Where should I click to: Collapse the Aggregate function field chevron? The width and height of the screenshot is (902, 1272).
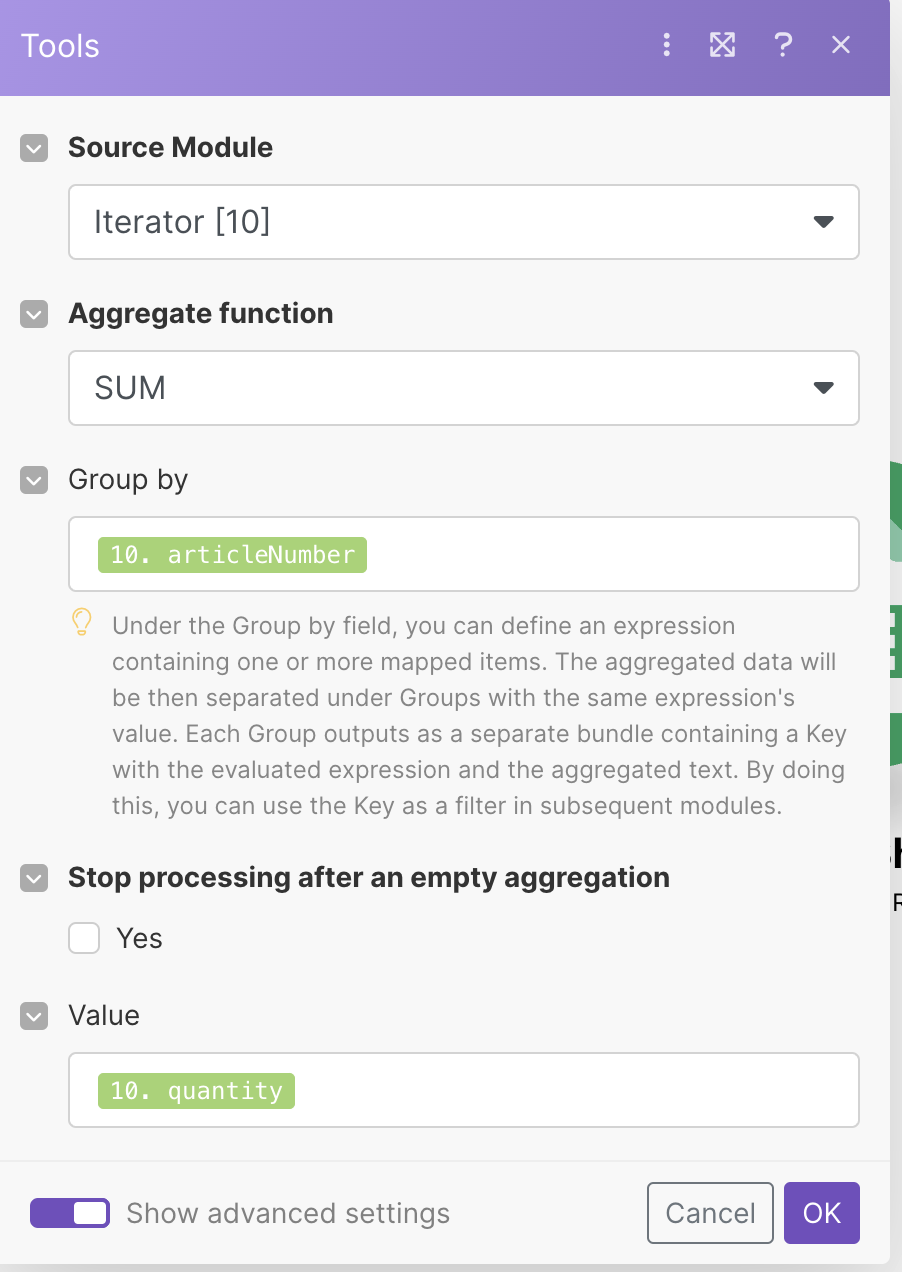[34, 315]
